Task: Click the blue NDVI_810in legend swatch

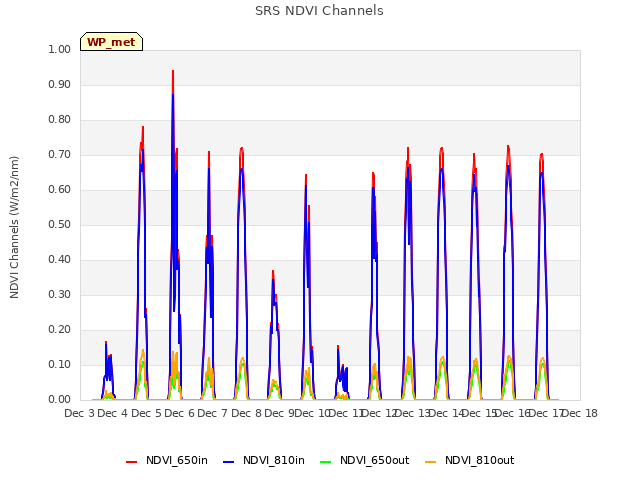Action: click(229, 461)
